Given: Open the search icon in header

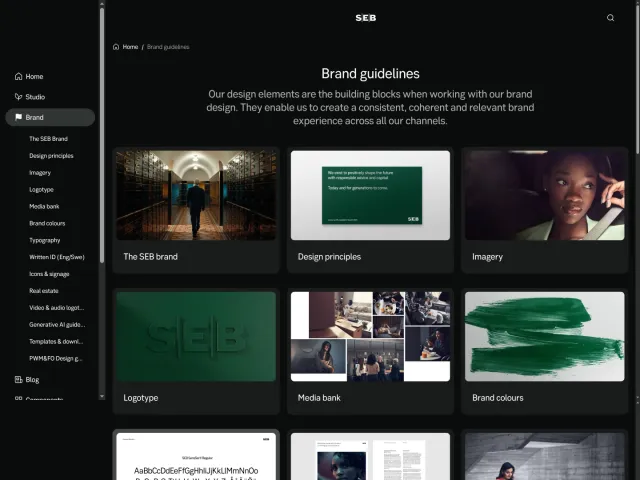Looking at the screenshot, I should coord(610,18).
